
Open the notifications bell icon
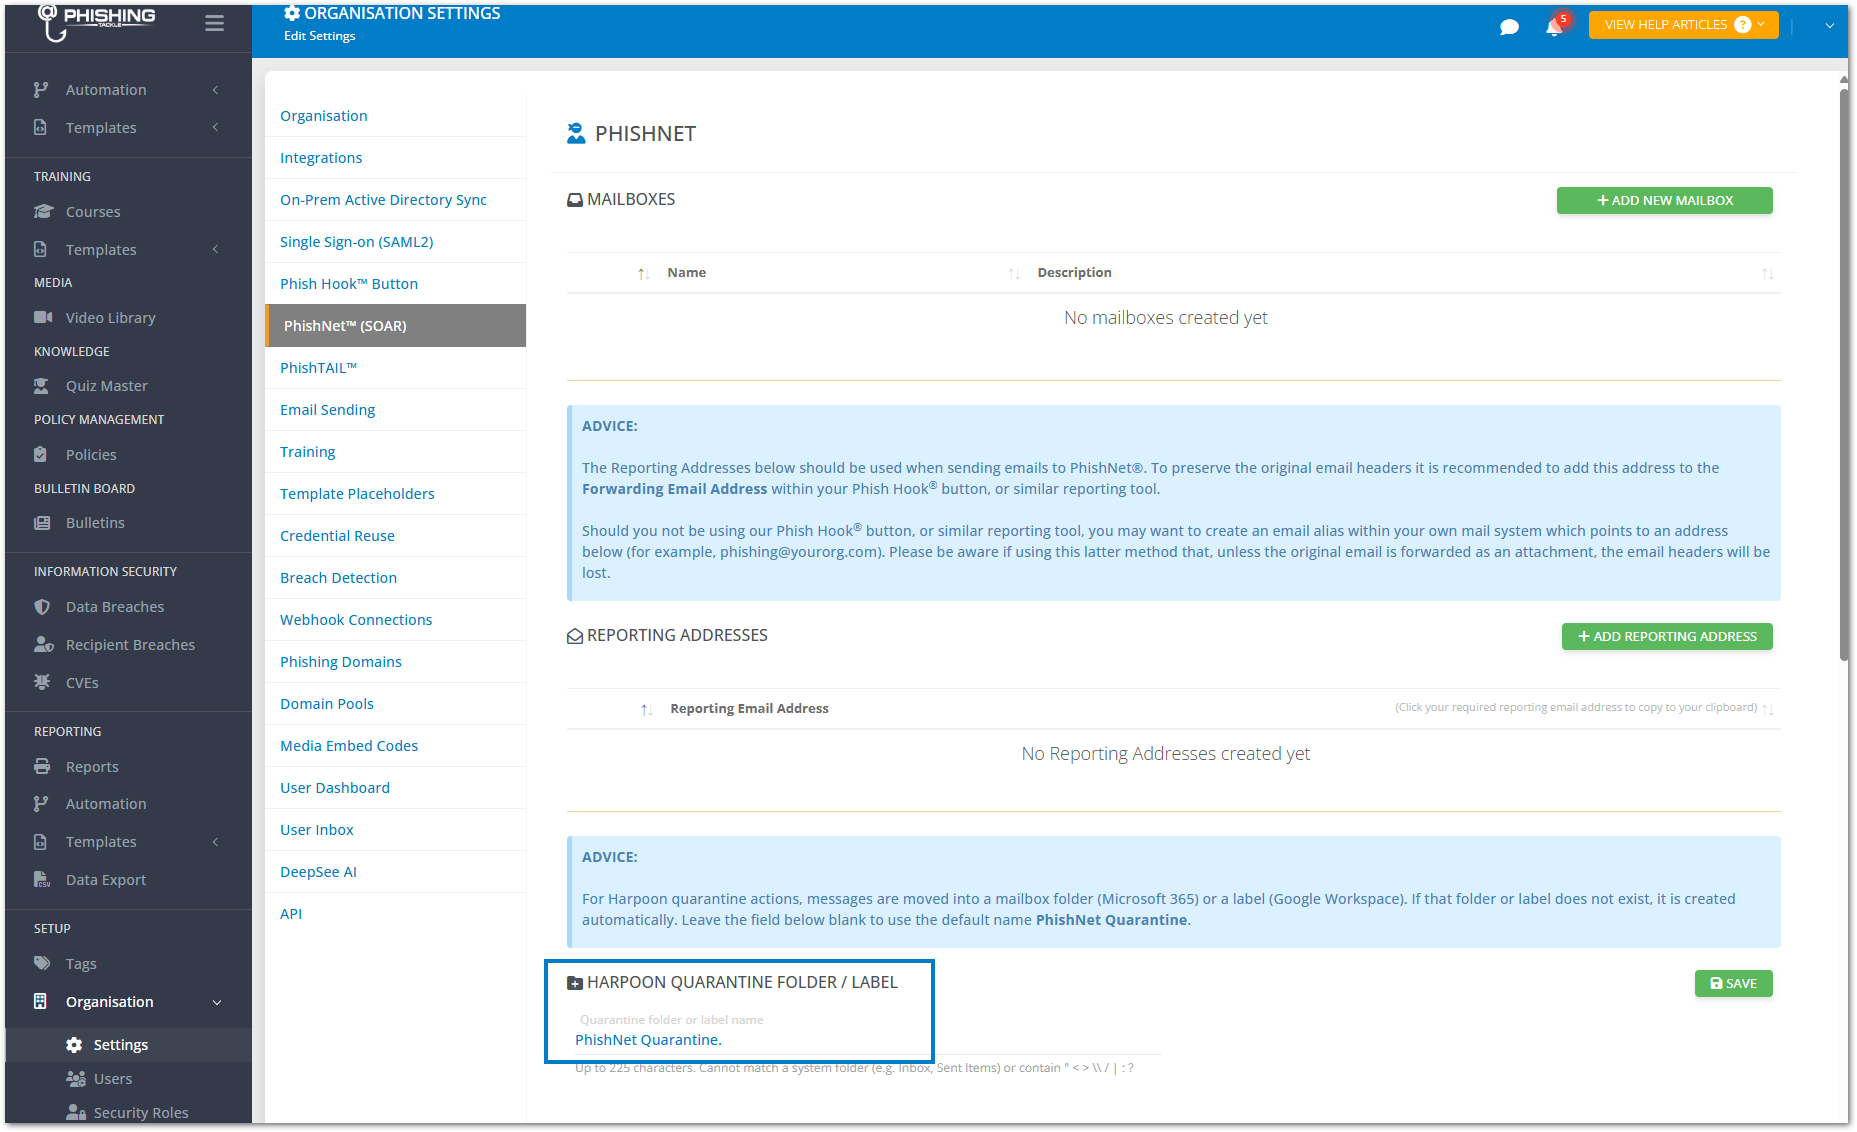click(x=1554, y=26)
